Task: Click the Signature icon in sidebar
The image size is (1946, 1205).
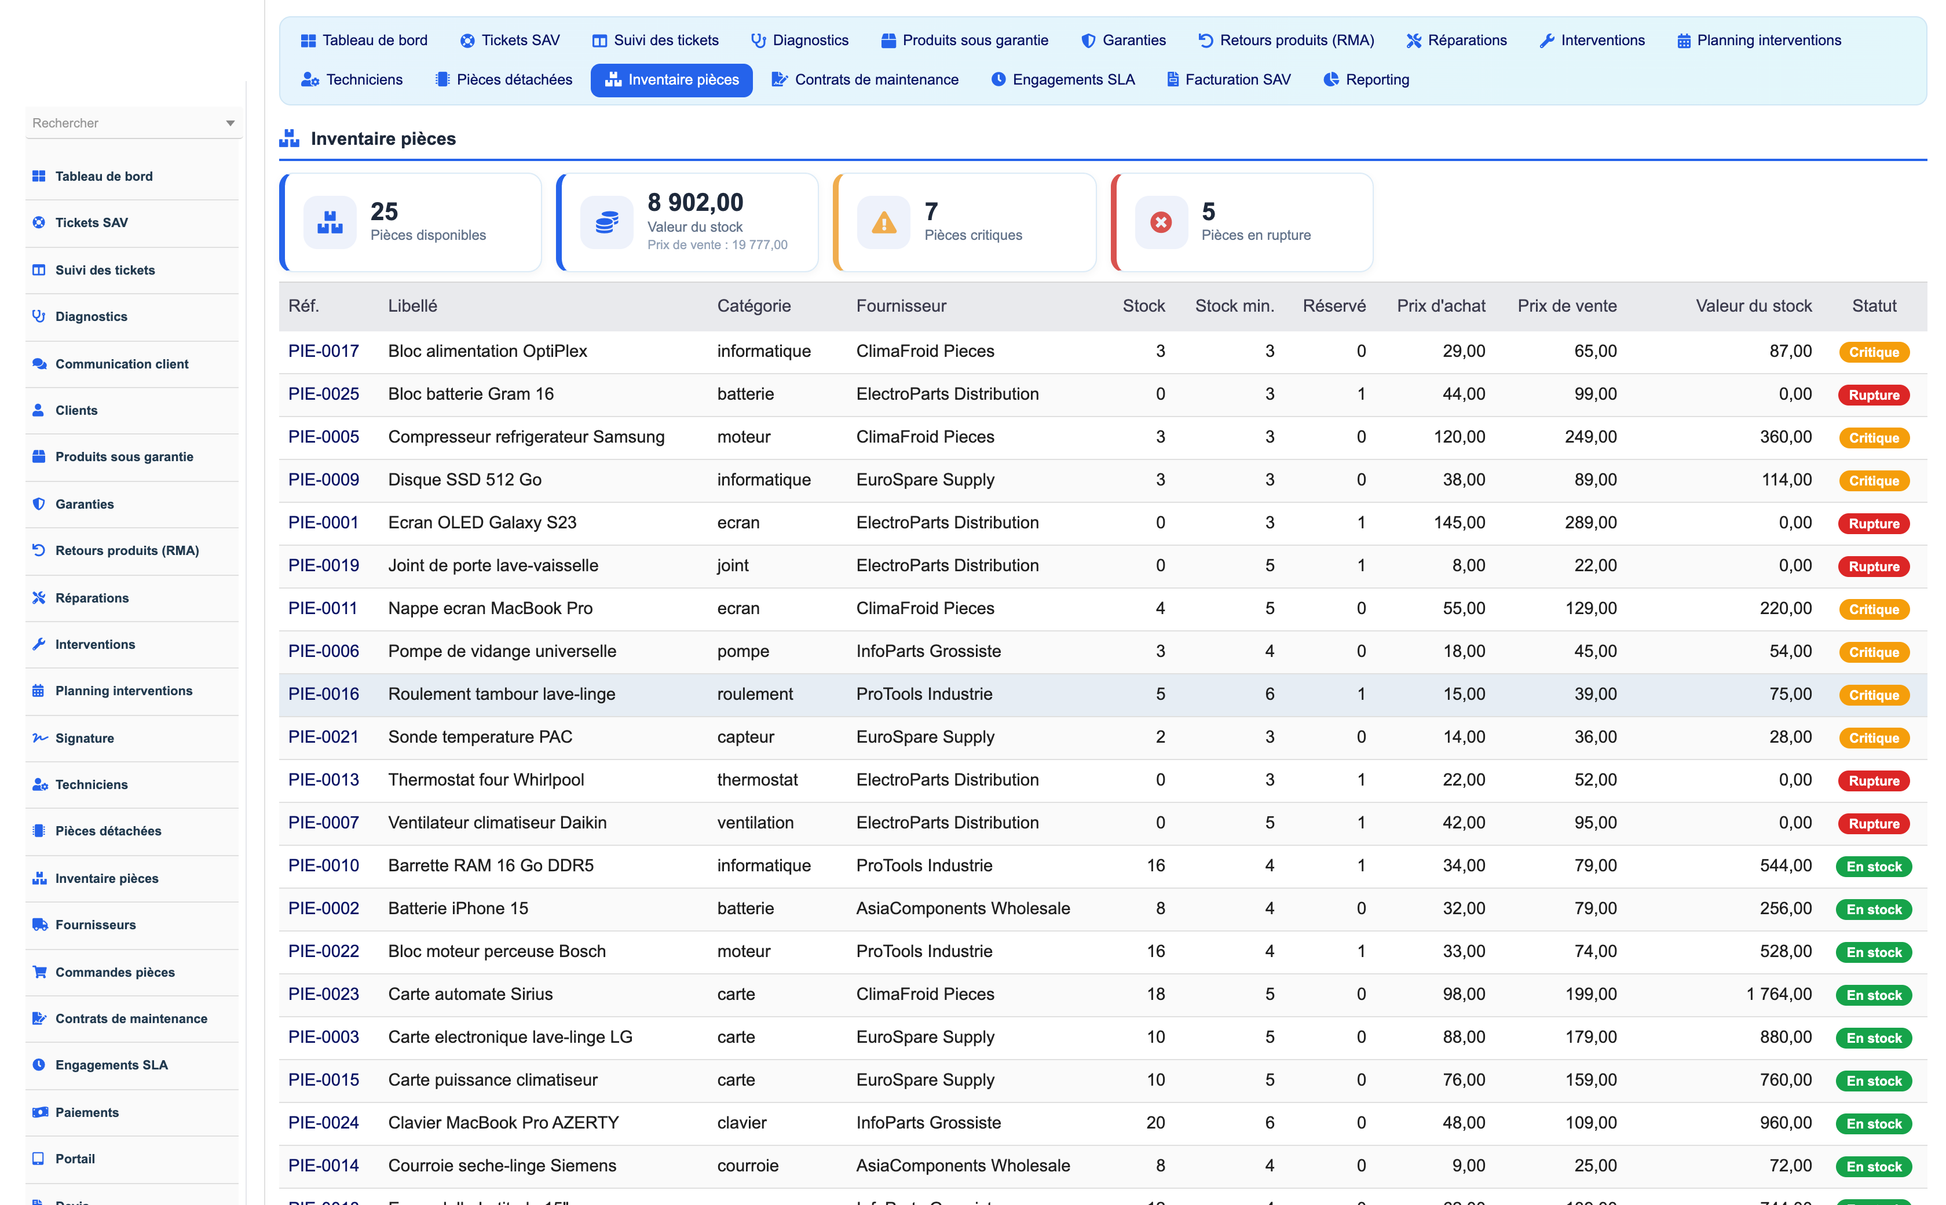Action: click(39, 738)
